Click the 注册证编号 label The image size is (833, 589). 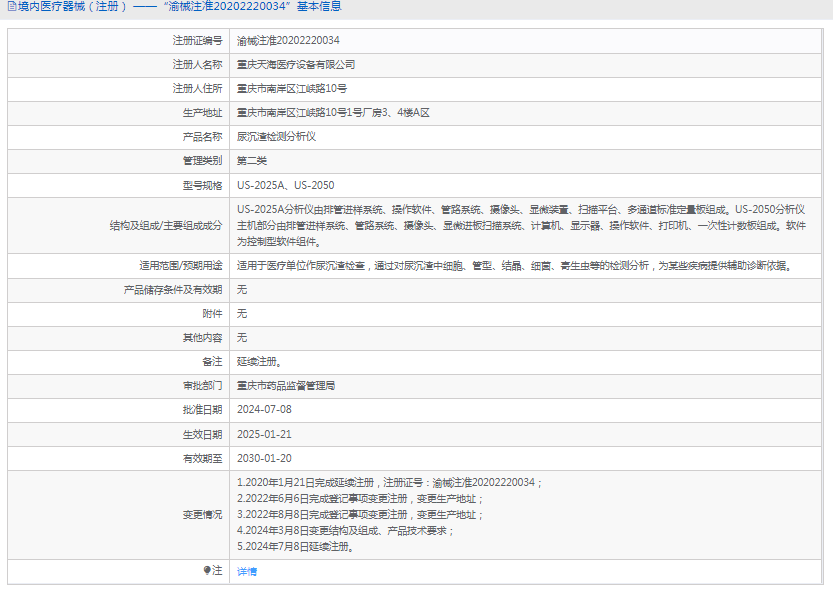pos(197,40)
